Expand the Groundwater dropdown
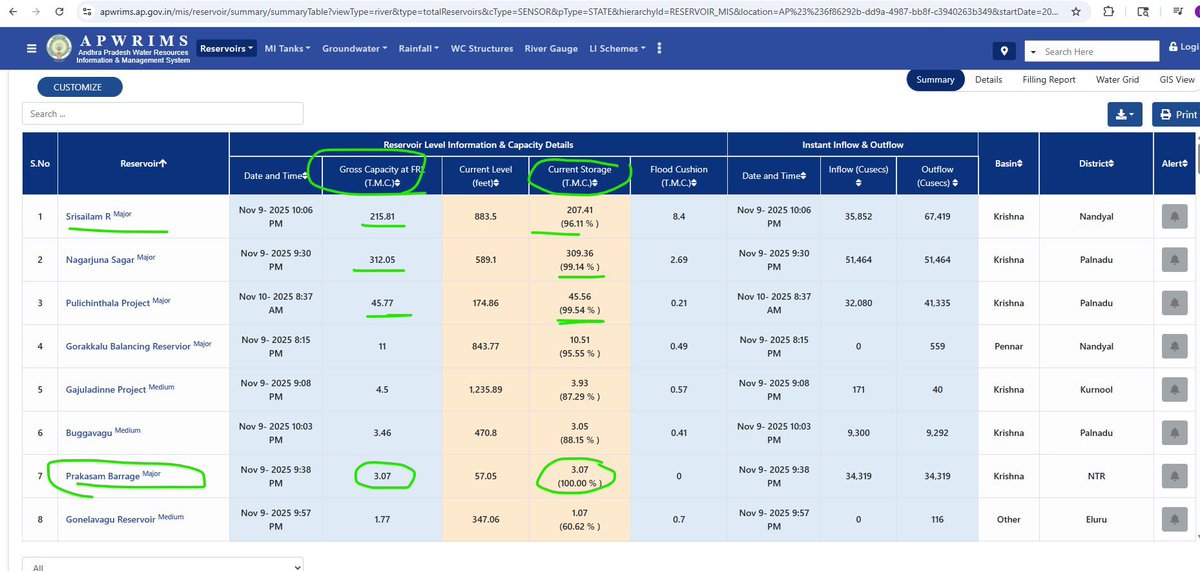 point(355,48)
